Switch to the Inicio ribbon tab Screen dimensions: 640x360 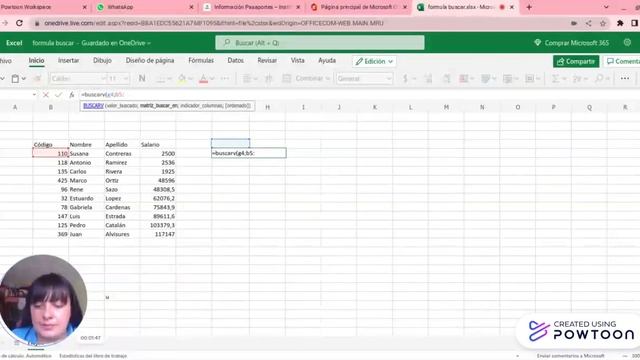click(36, 60)
